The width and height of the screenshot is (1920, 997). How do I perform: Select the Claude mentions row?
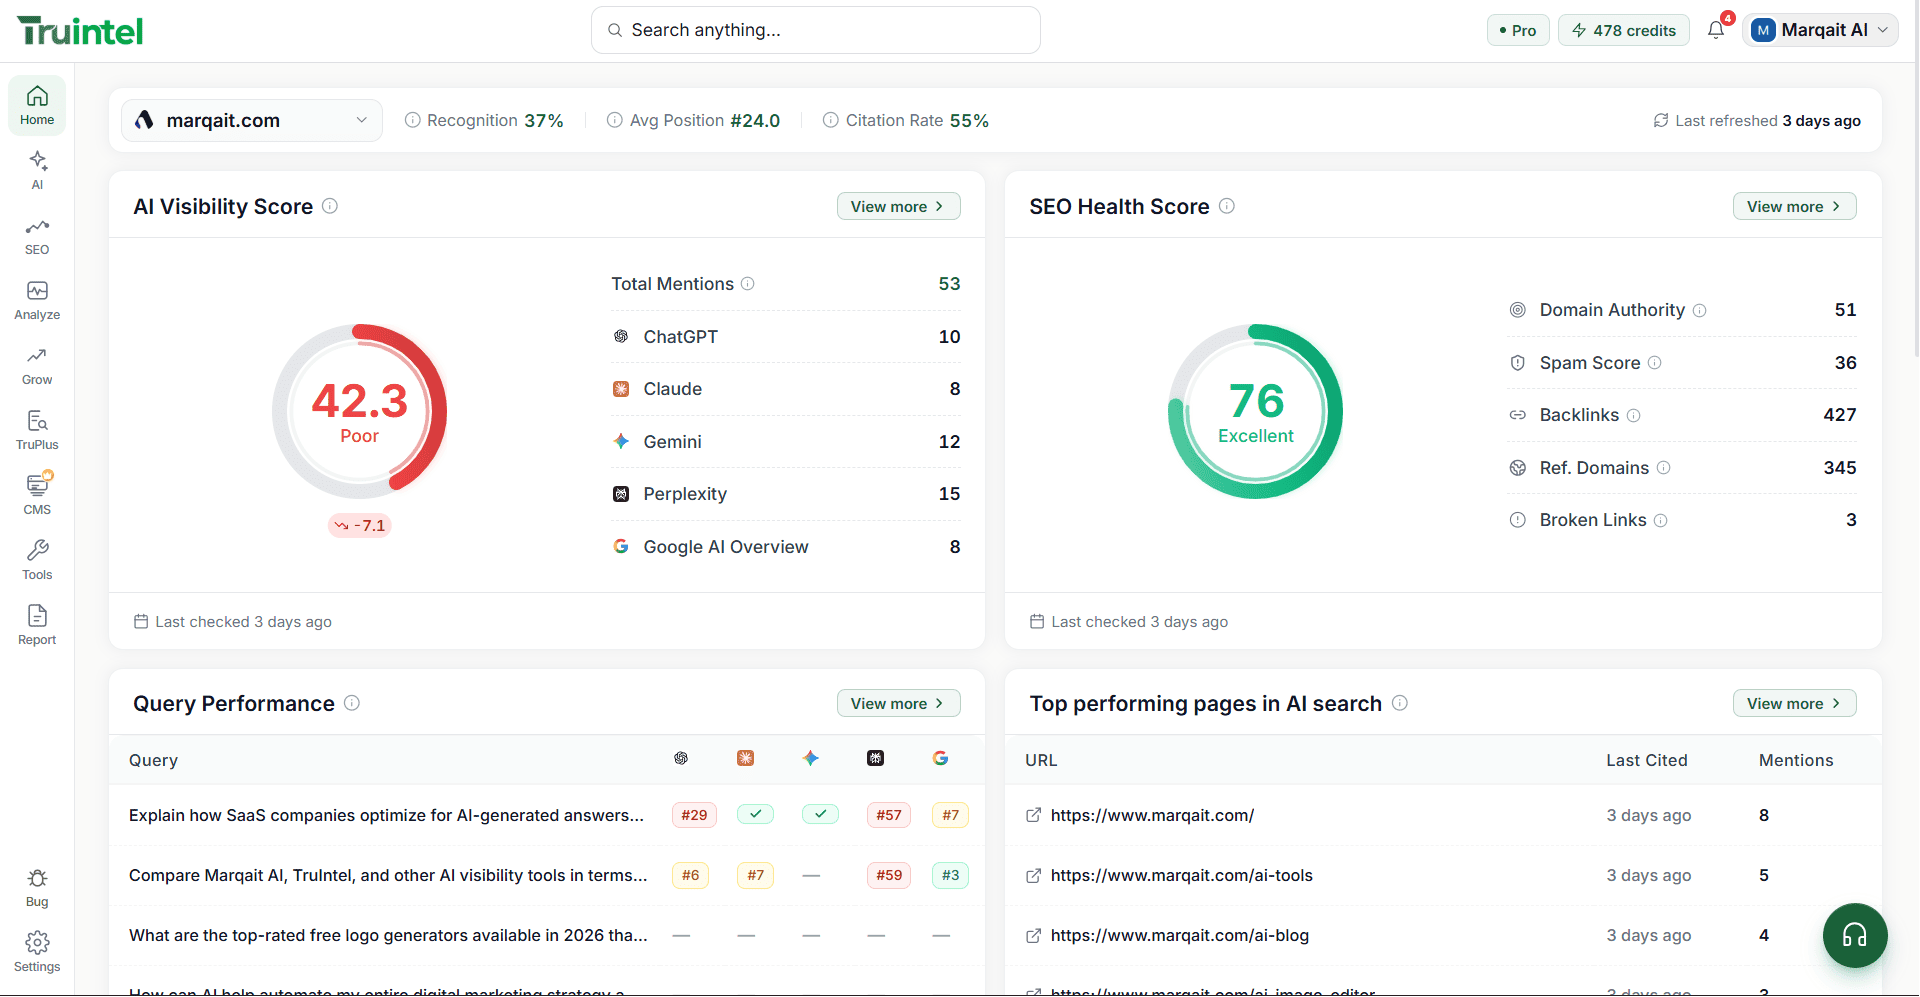(786, 389)
